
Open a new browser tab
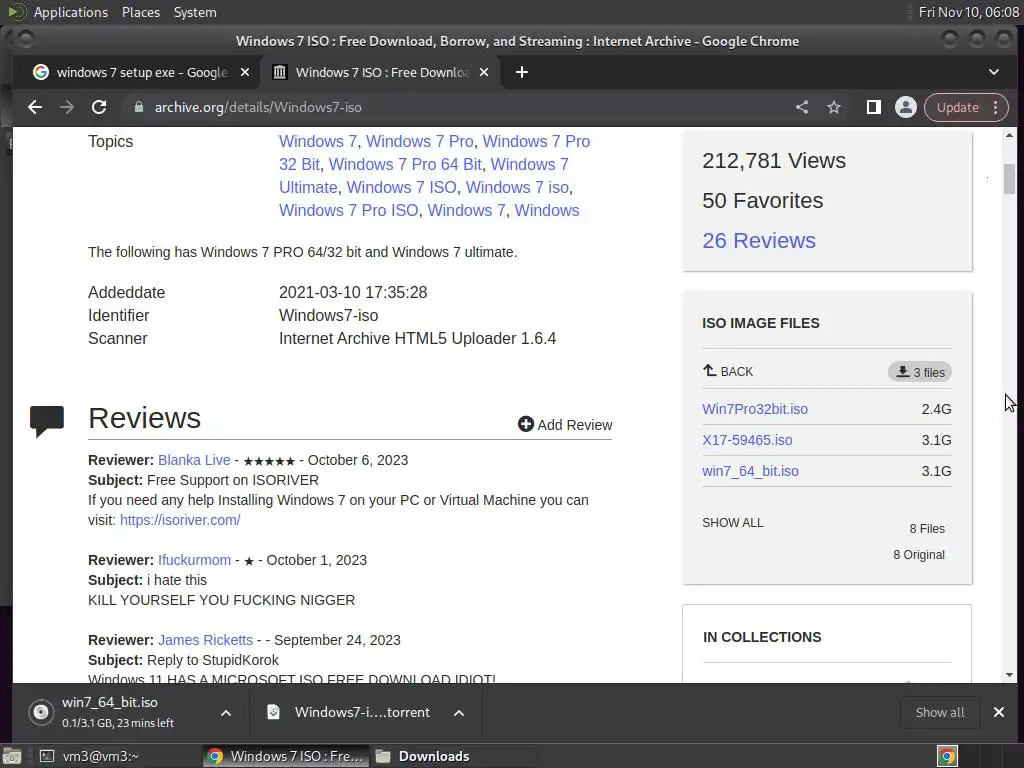(x=521, y=72)
